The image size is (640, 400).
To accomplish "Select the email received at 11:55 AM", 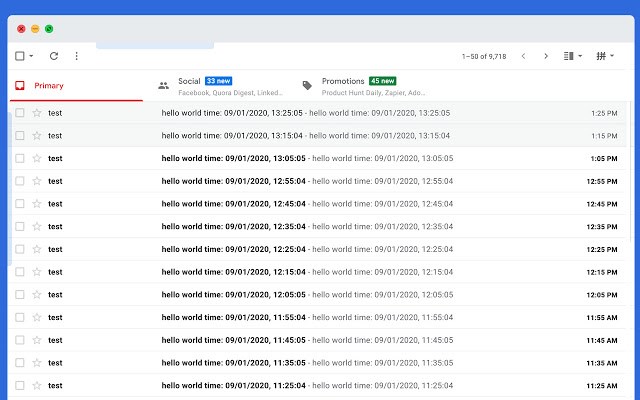I will coord(20,317).
